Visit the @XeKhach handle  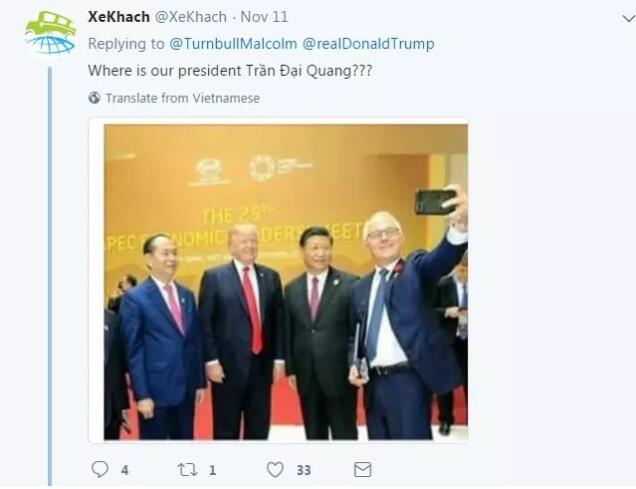(191, 17)
